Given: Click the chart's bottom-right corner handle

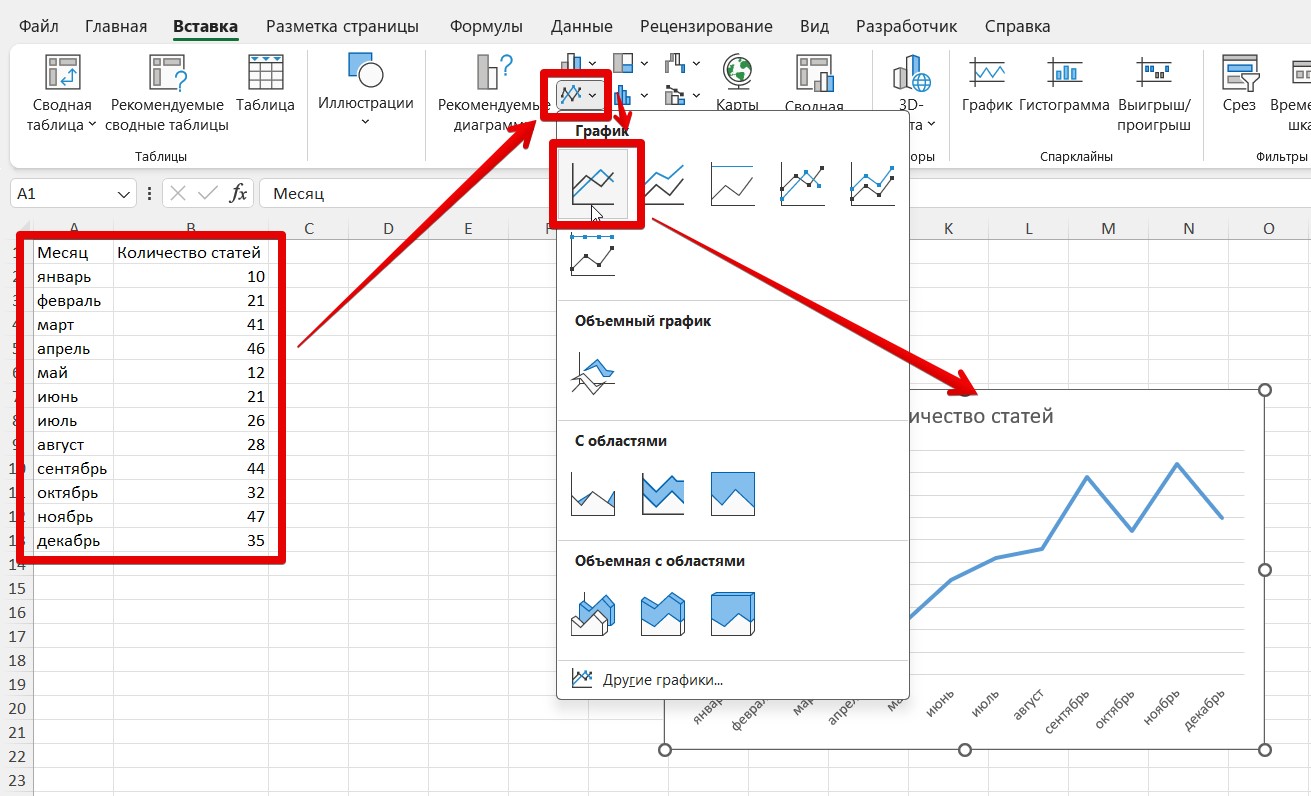Looking at the screenshot, I should (x=1264, y=749).
